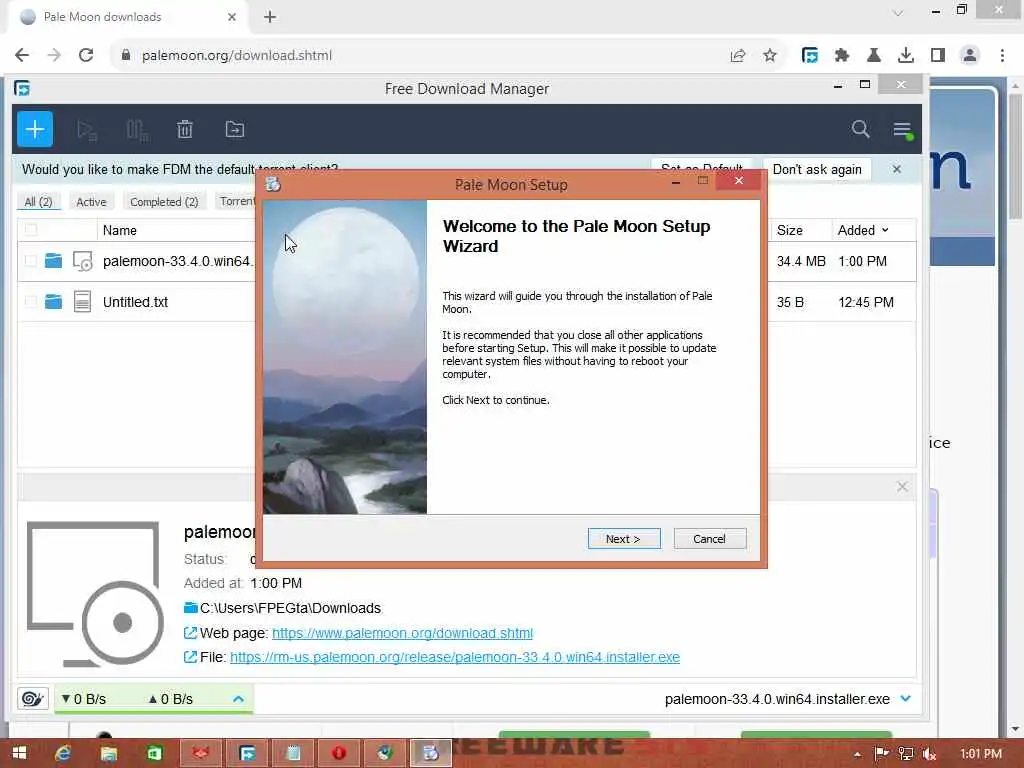Go back in Chrome
This screenshot has width=1024, height=768.
22,56
